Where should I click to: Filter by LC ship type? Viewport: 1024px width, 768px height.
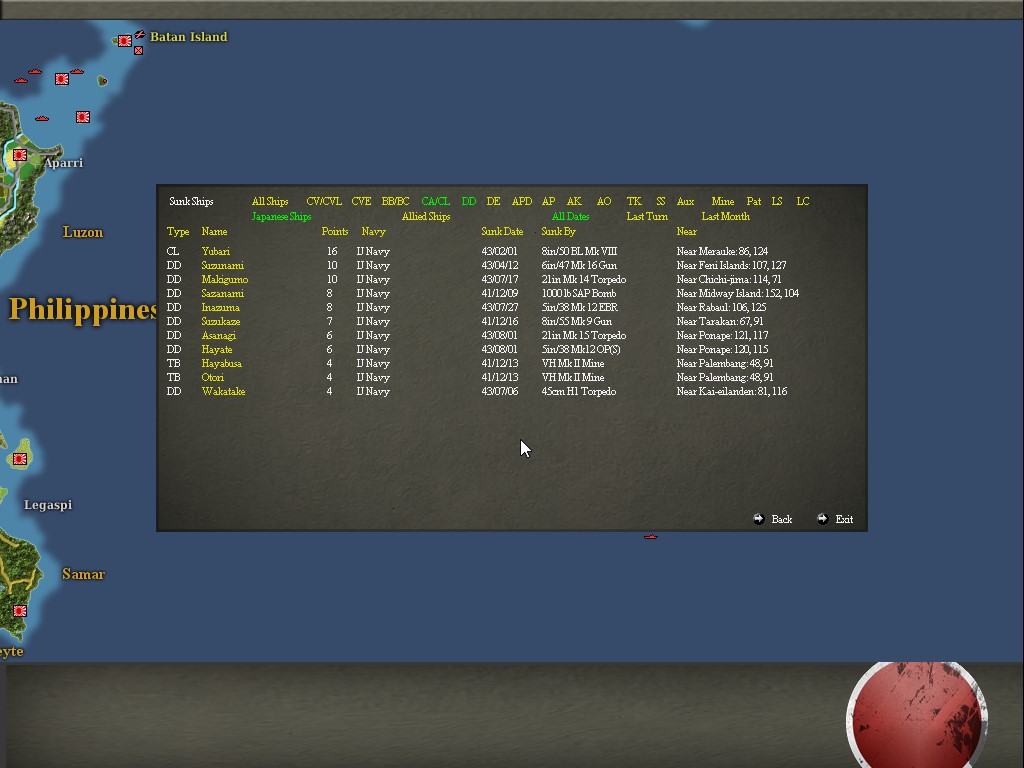tap(803, 201)
